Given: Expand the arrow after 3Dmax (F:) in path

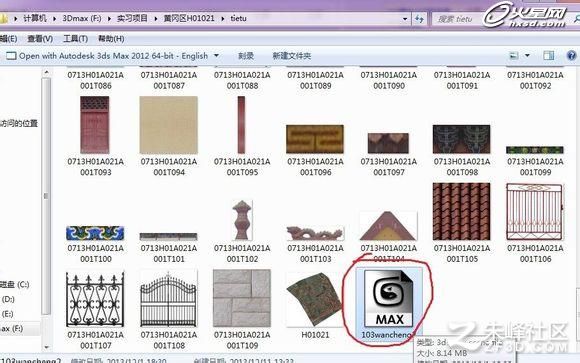Looking at the screenshot, I should click(109, 18).
